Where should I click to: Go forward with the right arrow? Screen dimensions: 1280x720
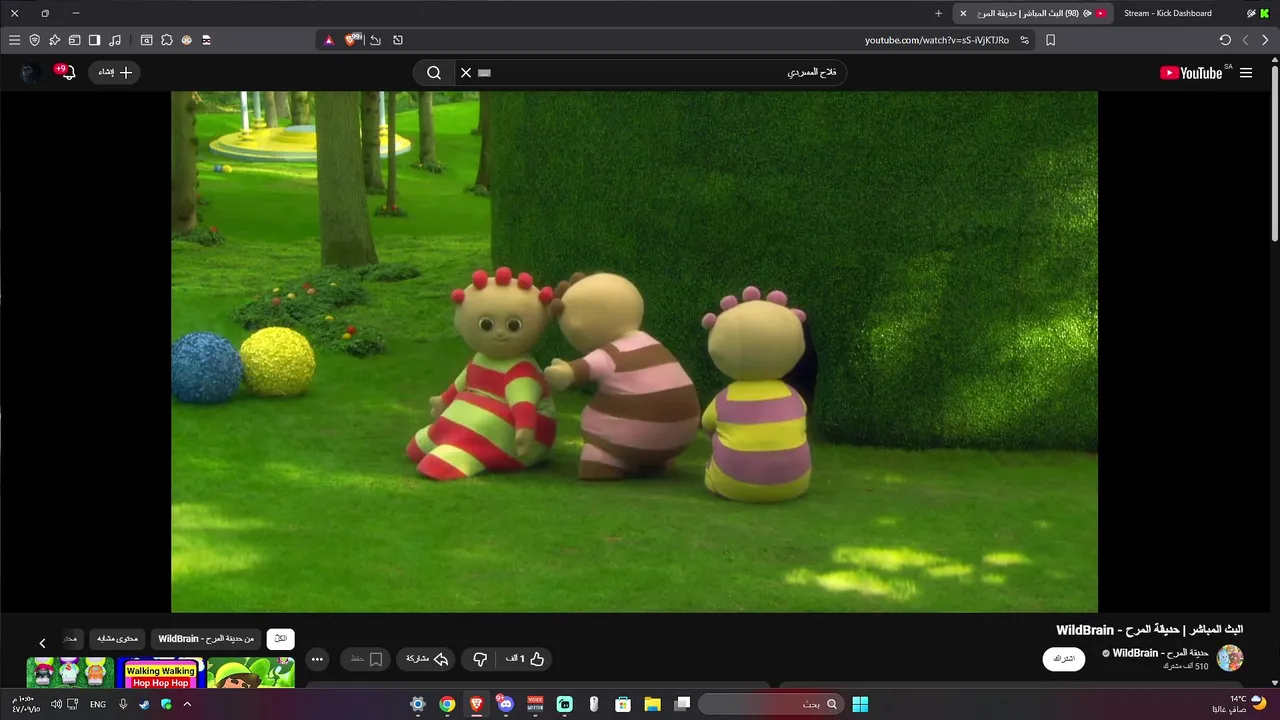coord(1265,40)
